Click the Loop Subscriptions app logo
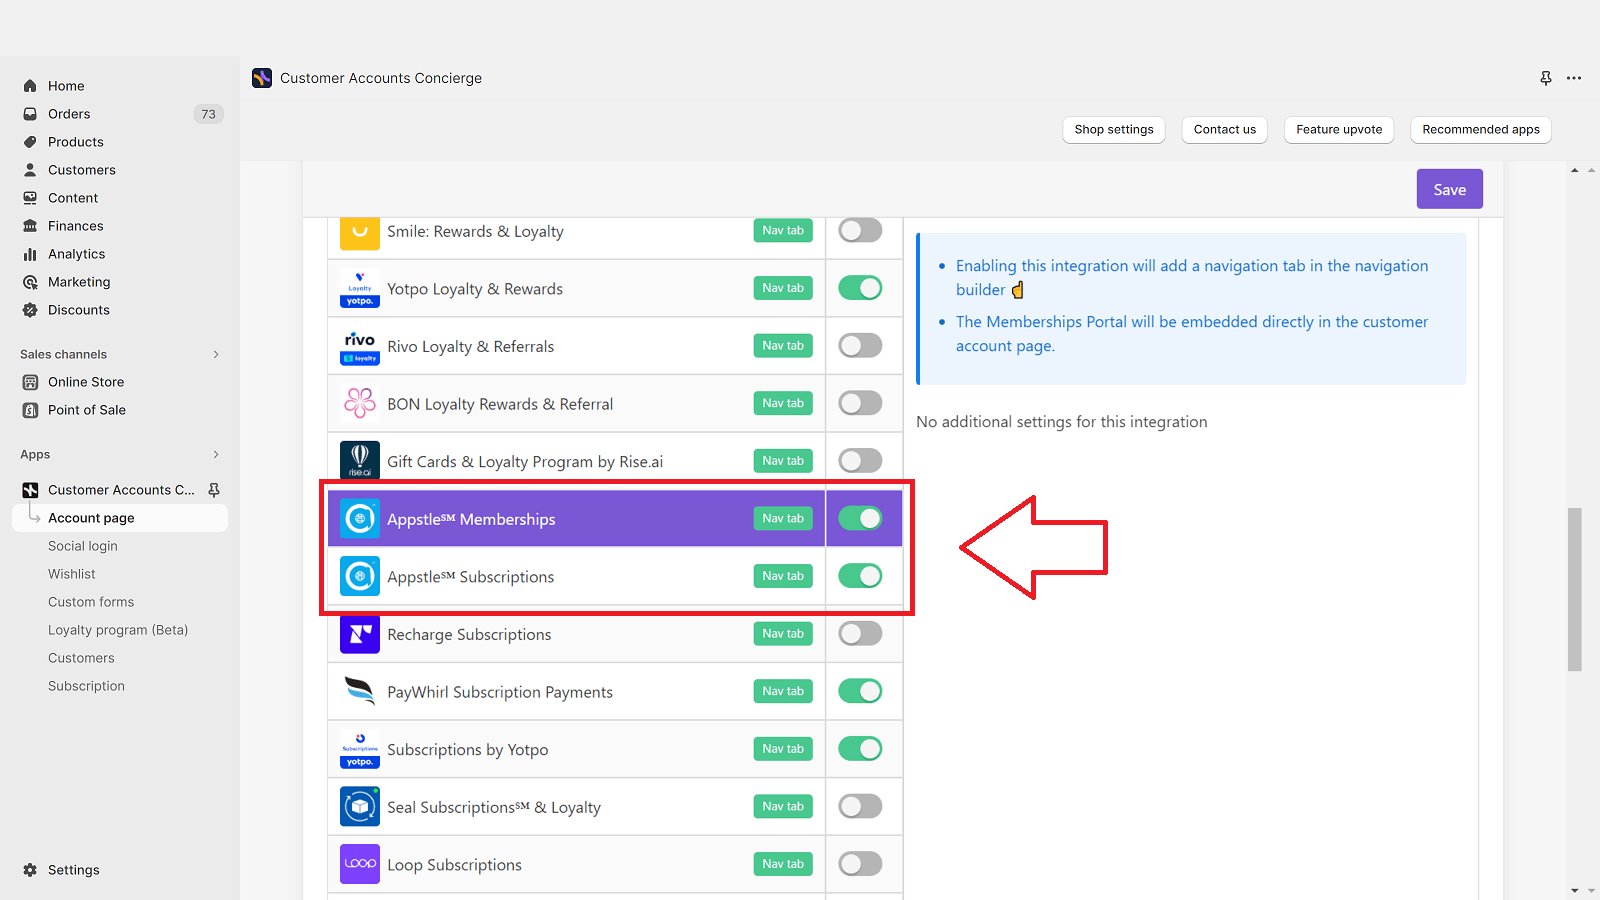This screenshot has width=1600, height=900. (360, 864)
